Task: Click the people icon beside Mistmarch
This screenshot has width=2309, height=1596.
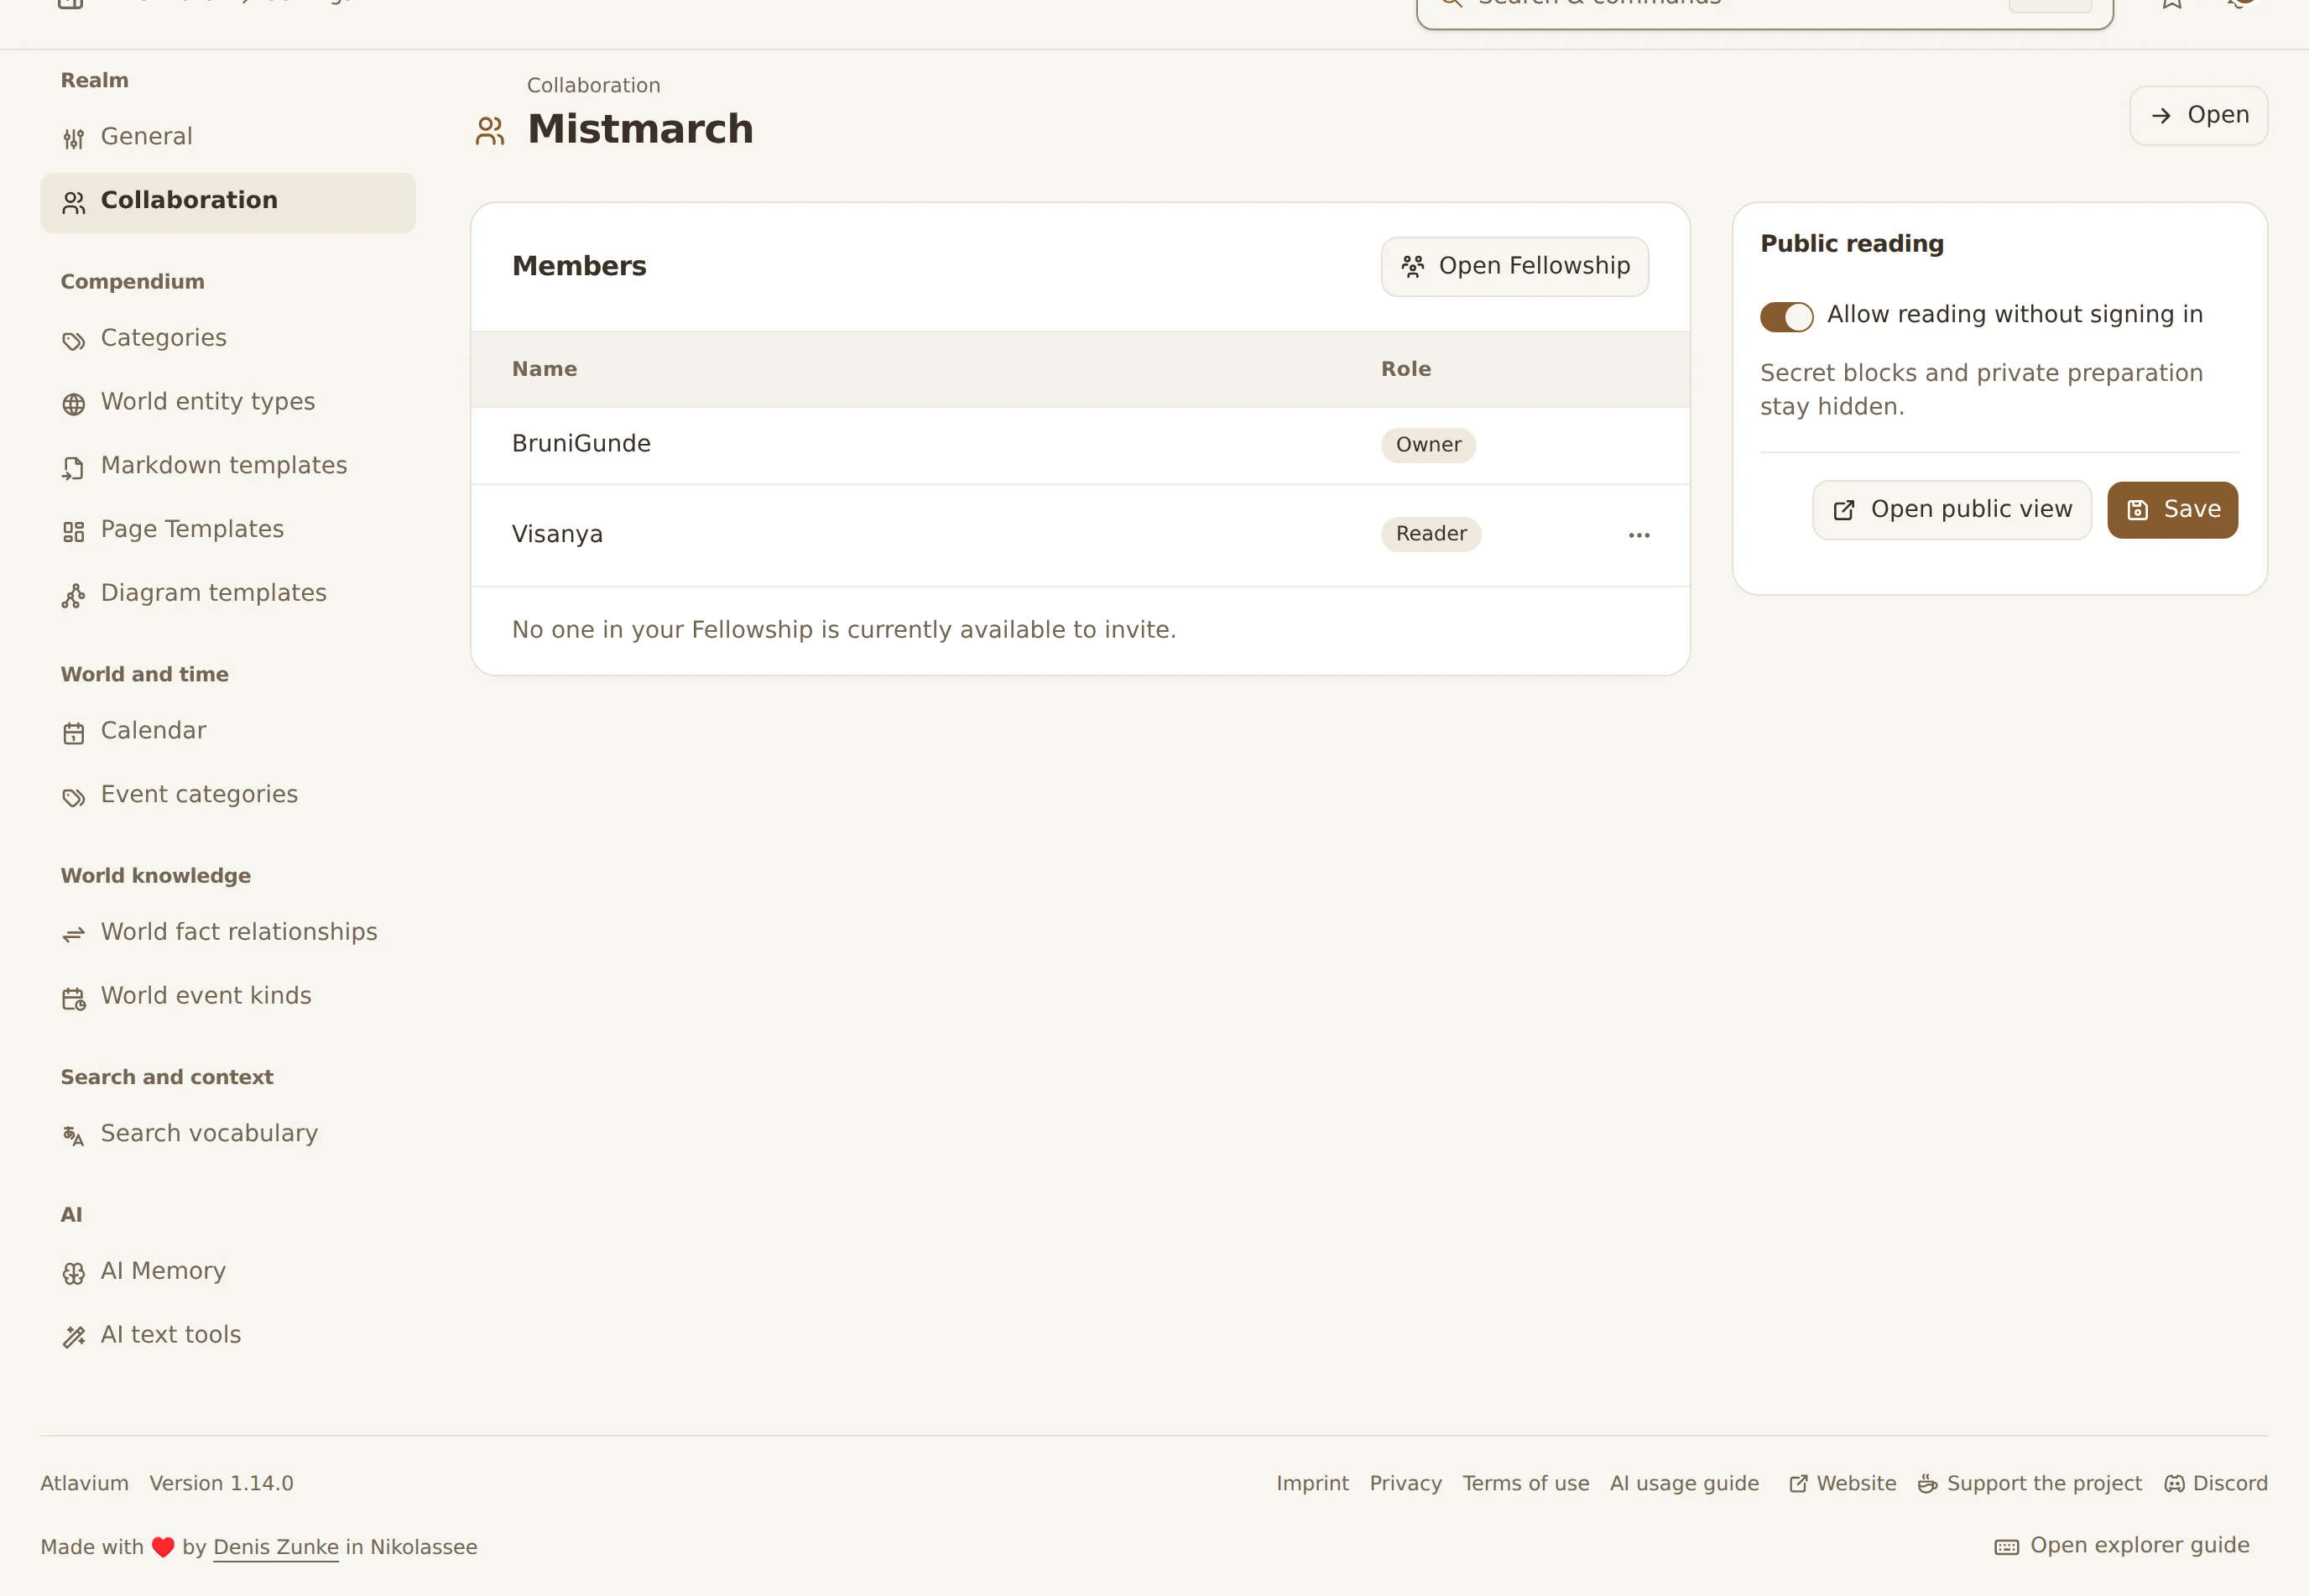Action: point(490,131)
